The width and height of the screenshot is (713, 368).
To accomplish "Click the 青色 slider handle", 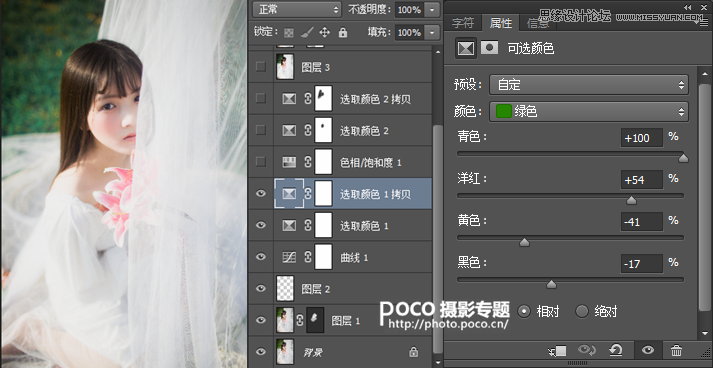I will tap(683, 158).
